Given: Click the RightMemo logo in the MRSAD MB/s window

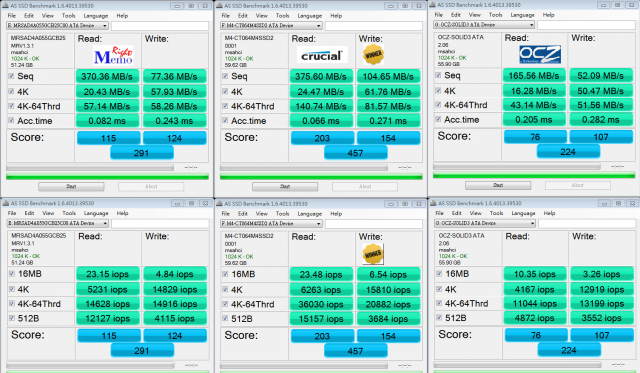Looking at the screenshot, I should tap(113, 56).
